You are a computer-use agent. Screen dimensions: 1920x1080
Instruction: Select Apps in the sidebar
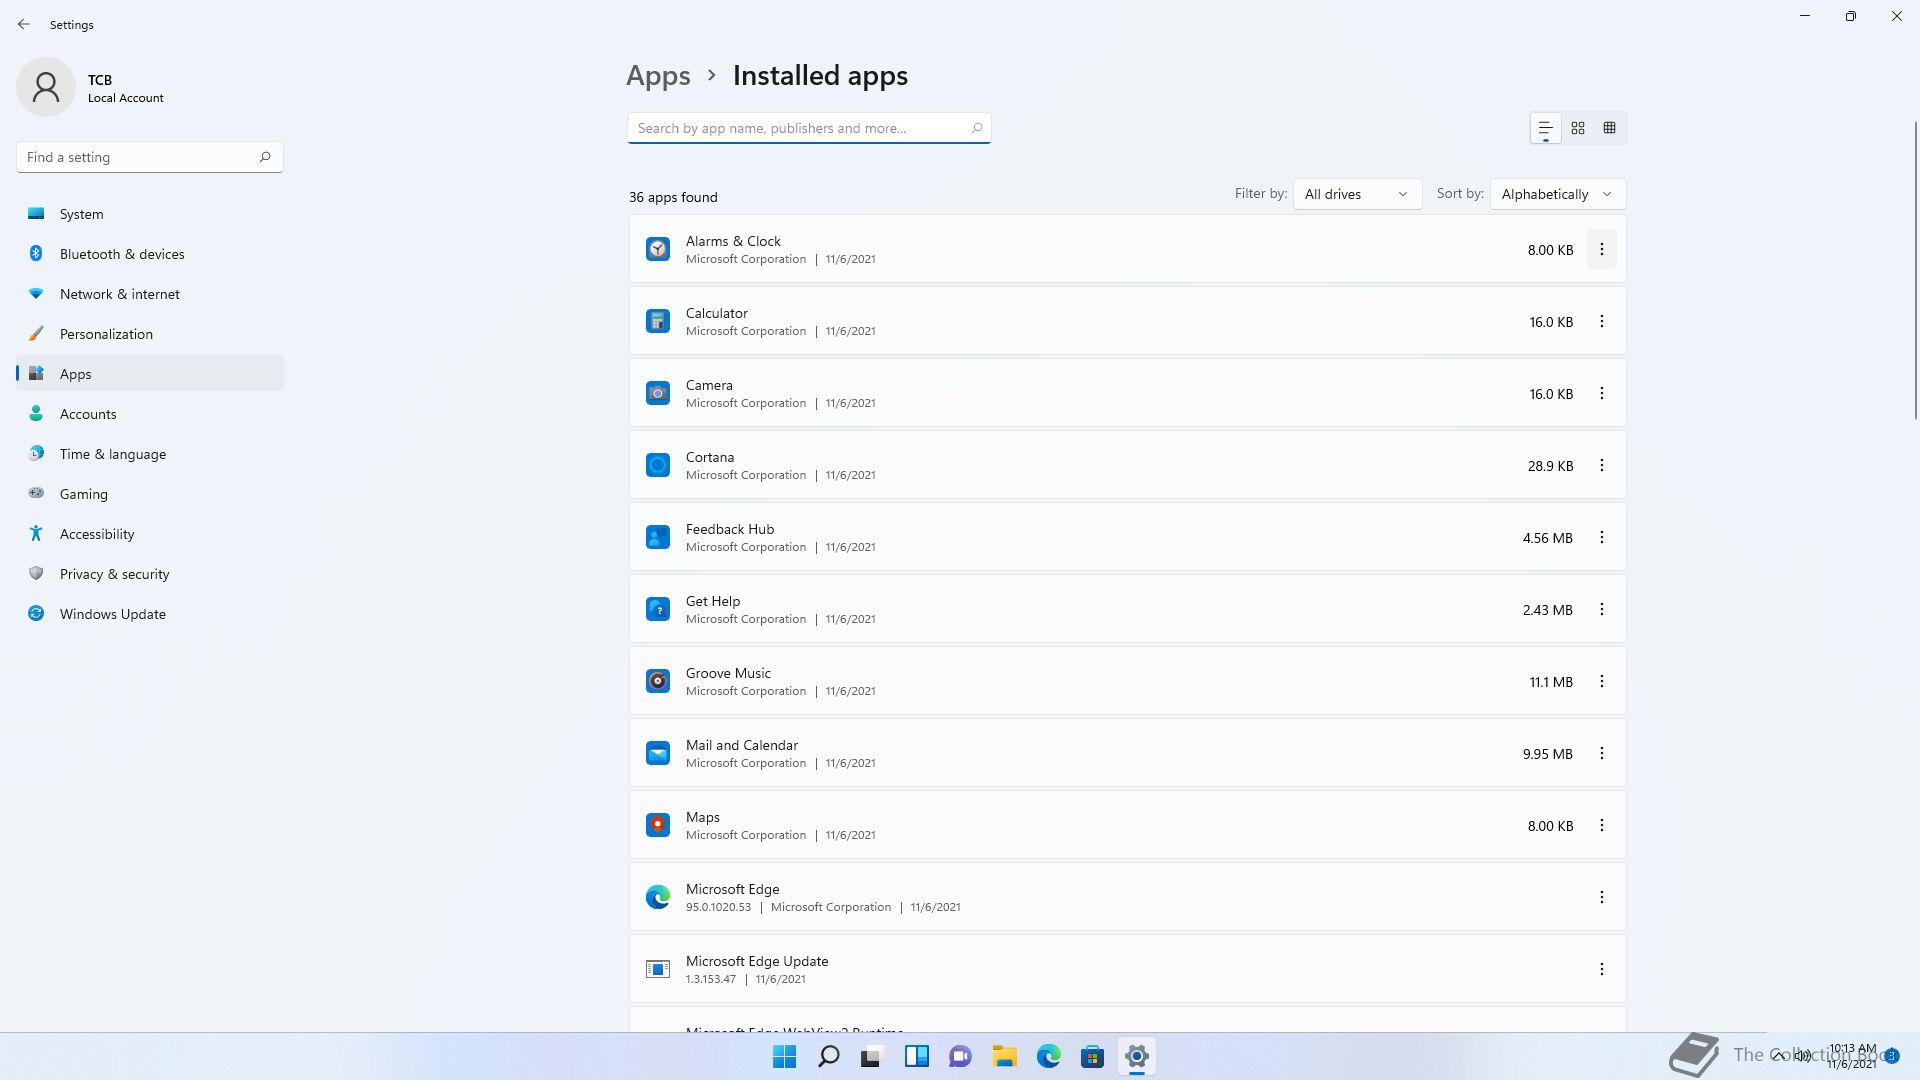click(150, 374)
